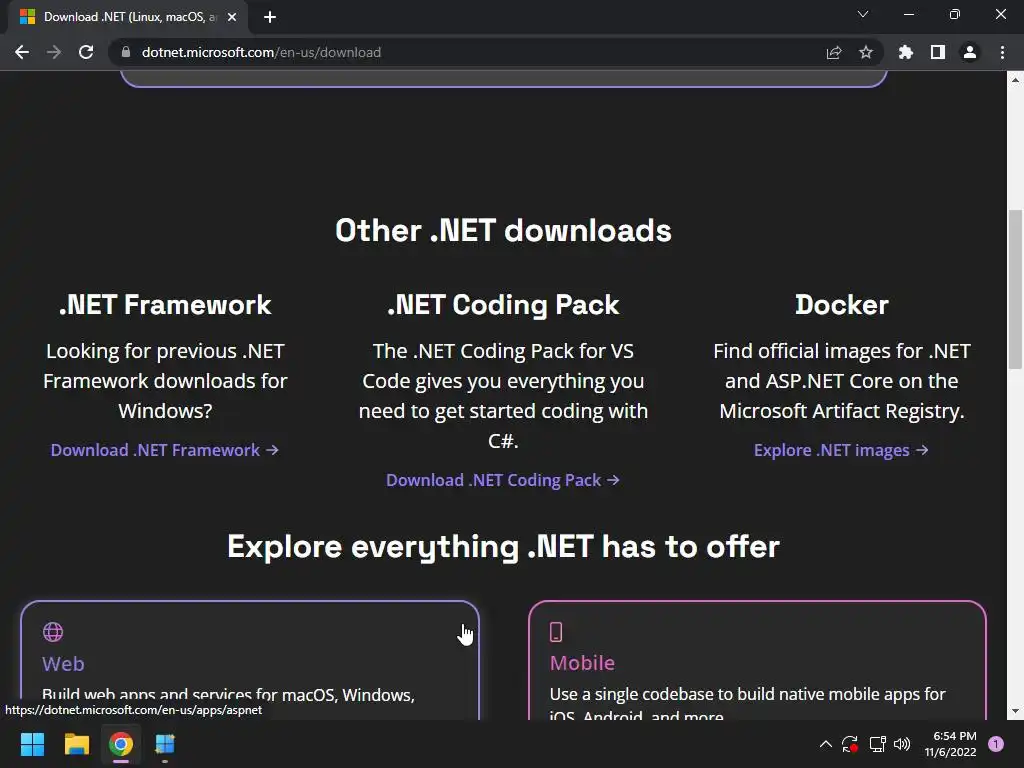Open the tab search dropdown
The image size is (1024, 768).
point(863,14)
